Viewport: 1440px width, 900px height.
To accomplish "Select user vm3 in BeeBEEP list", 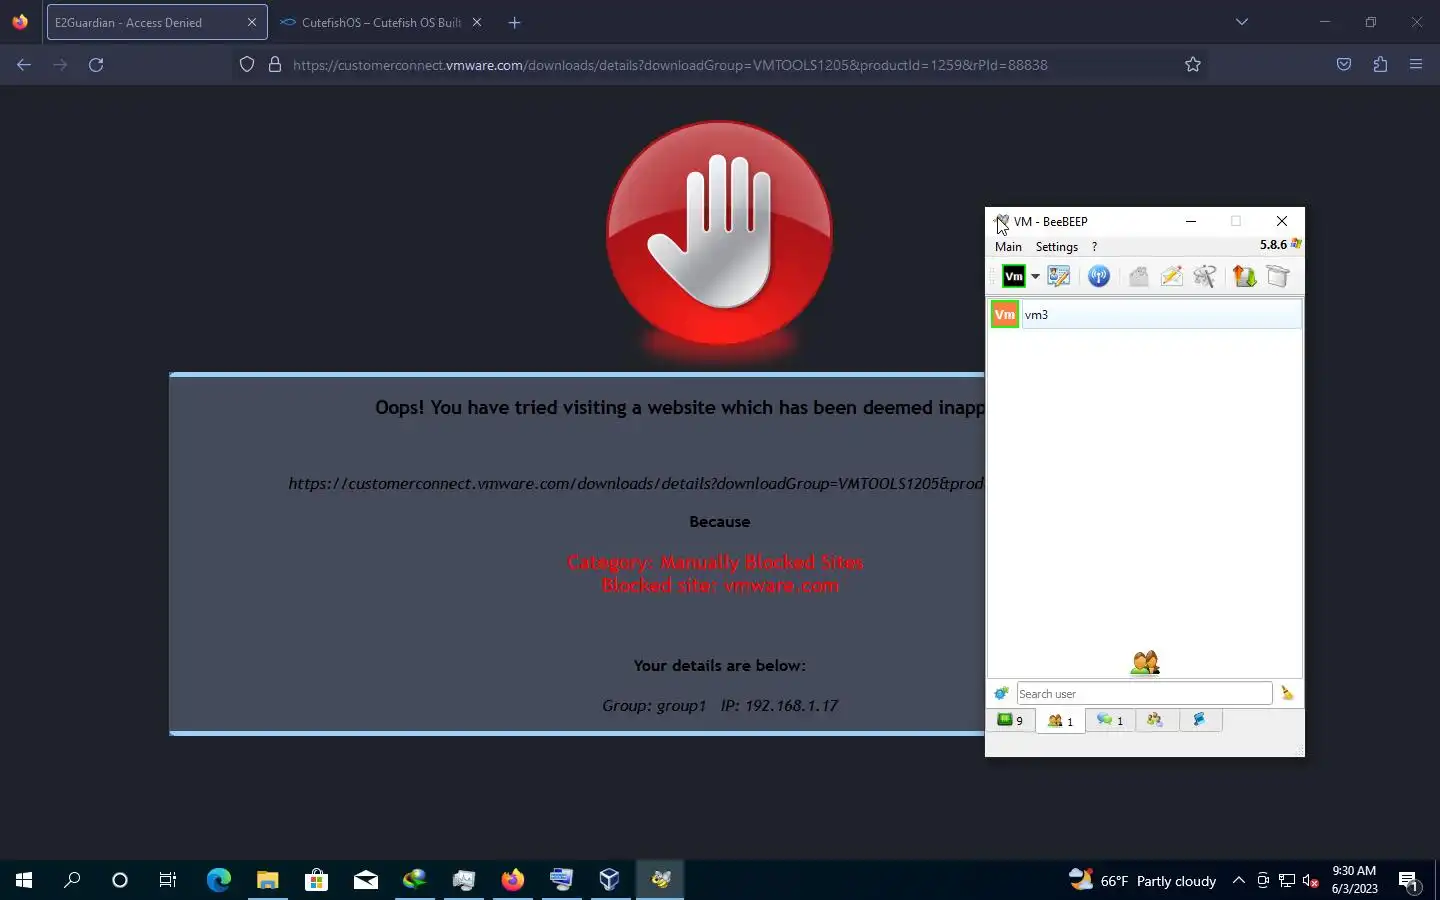I will (x=1145, y=314).
